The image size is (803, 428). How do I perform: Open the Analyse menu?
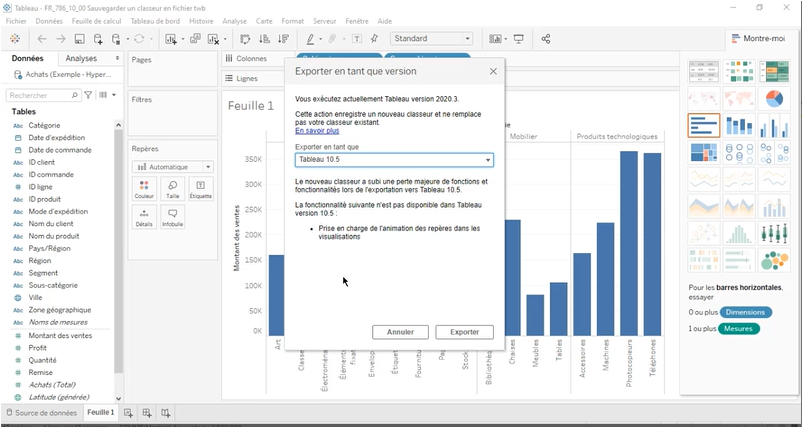coord(234,20)
